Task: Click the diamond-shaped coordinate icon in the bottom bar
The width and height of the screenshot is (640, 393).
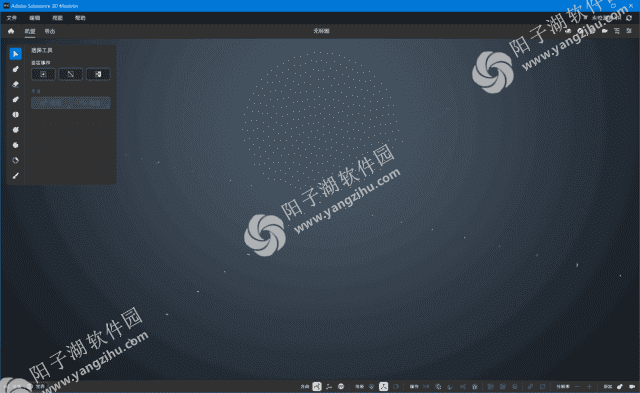Action: (x=371, y=386)
